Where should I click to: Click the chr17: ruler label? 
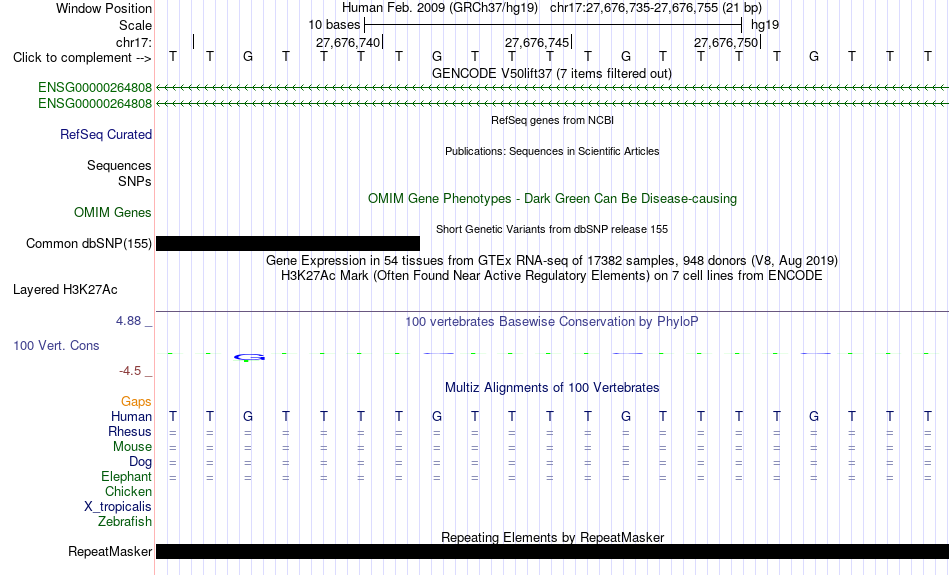pyautogui.click(x=134, y=42)
